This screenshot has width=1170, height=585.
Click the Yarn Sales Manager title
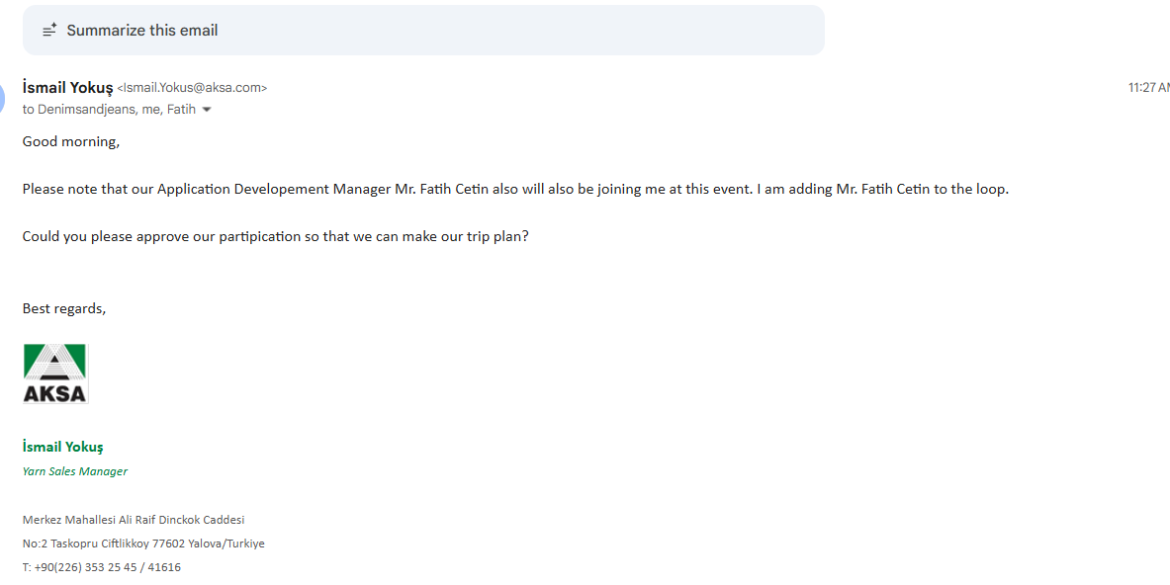coord(75,471)
